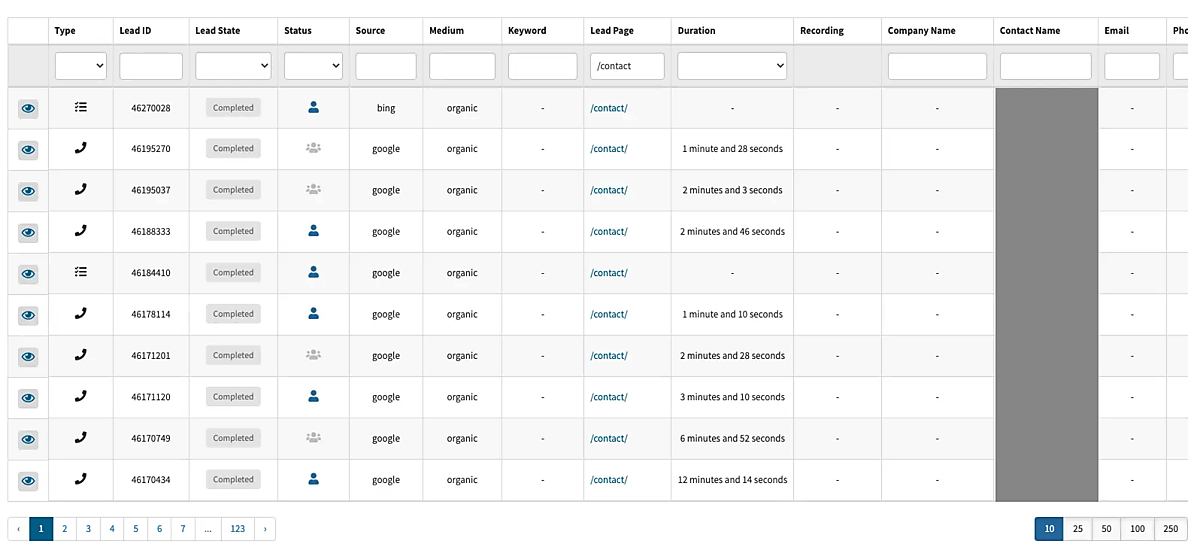
Task: Expand the Duration filter dropdown
Action: click(x=732, y=66)
